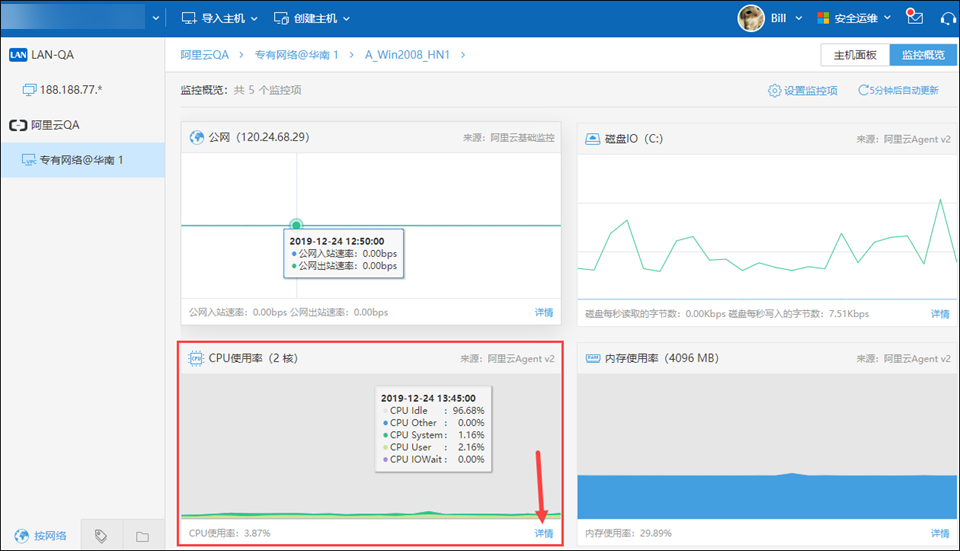Expand the 安全运维 dropdown

(854, 18)
